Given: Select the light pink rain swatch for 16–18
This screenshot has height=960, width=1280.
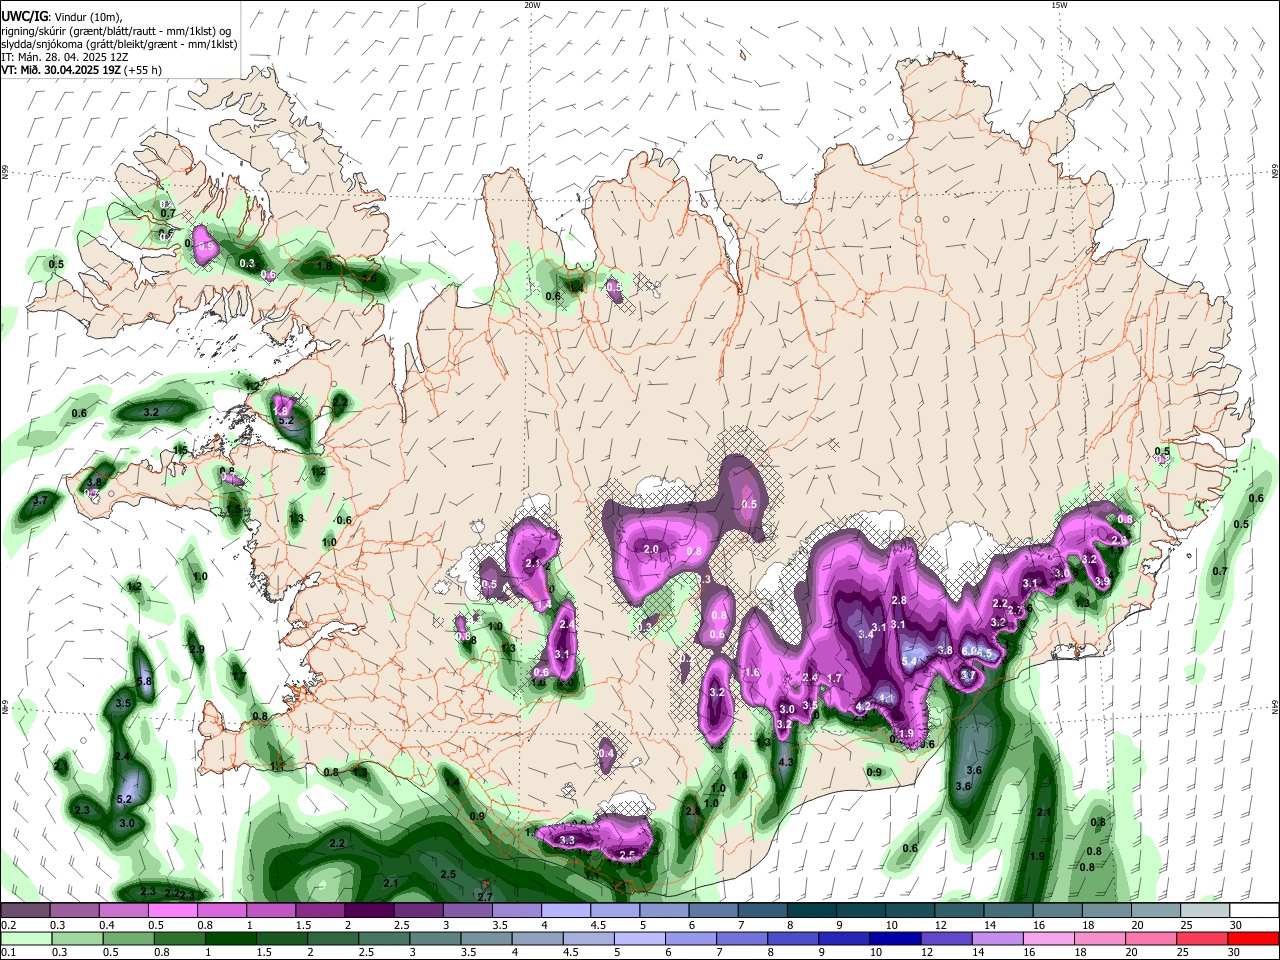Looking at the screenshot, I should click(x=1050, y=938).
